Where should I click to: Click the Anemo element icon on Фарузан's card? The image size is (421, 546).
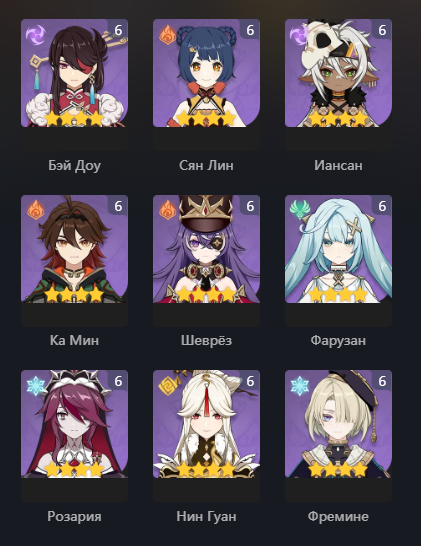coord(299,210)
